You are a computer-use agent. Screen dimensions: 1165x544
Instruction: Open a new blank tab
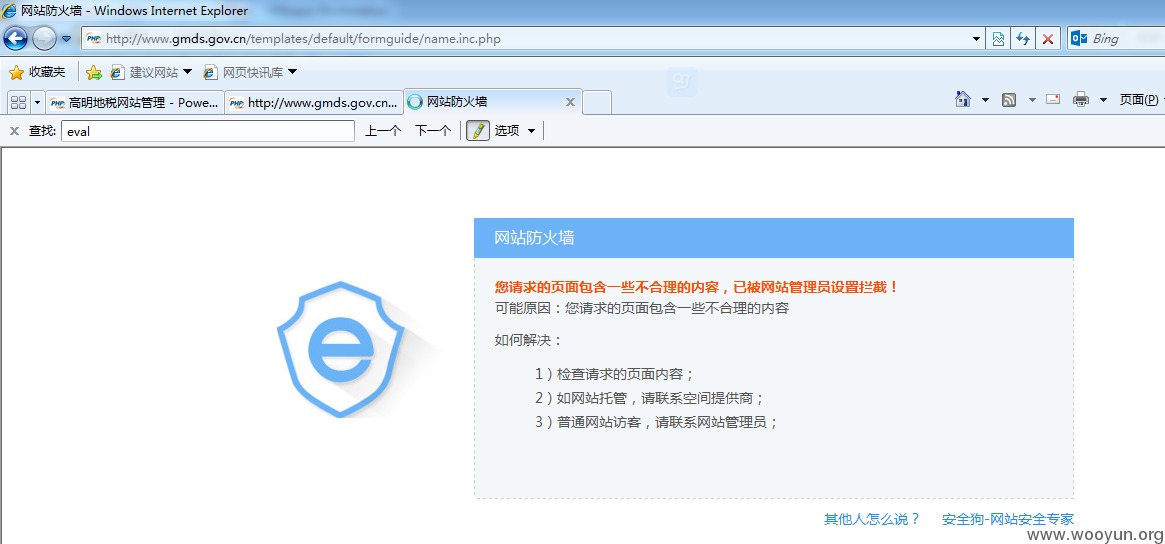click(597, 103)
